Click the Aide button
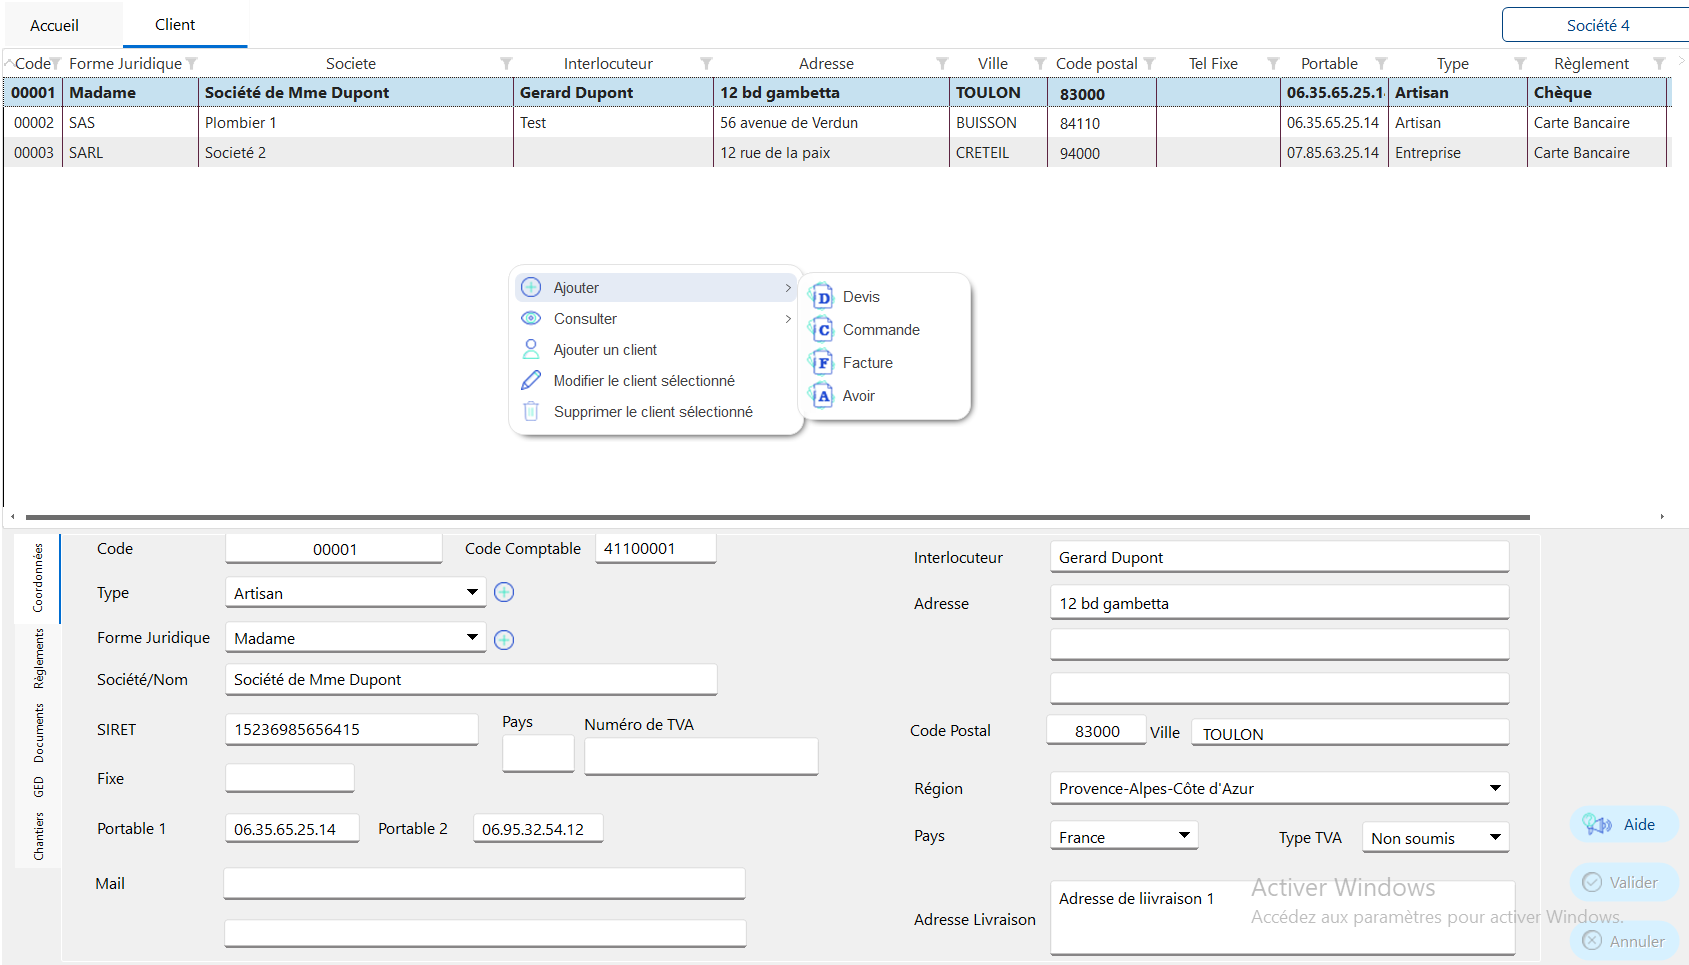This screenshot has width=1689, height=965. 1624,825
